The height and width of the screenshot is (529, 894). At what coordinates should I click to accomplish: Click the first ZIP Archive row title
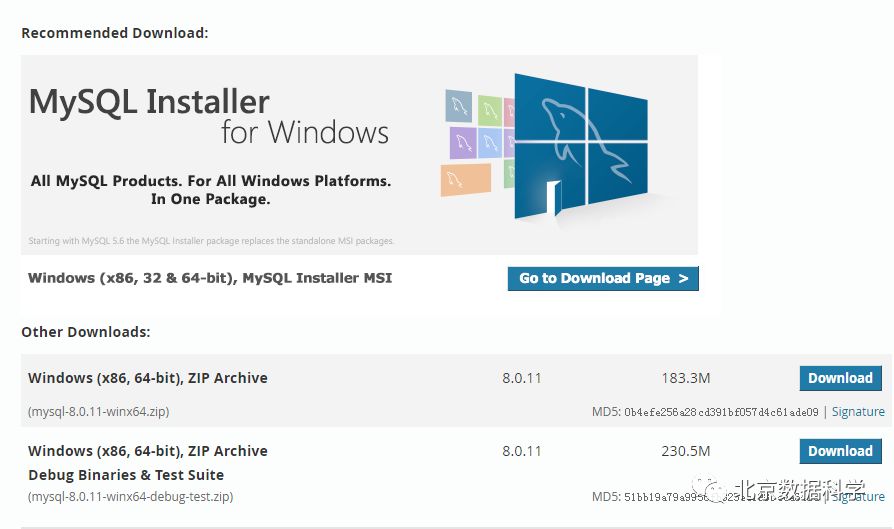point(148,378)
